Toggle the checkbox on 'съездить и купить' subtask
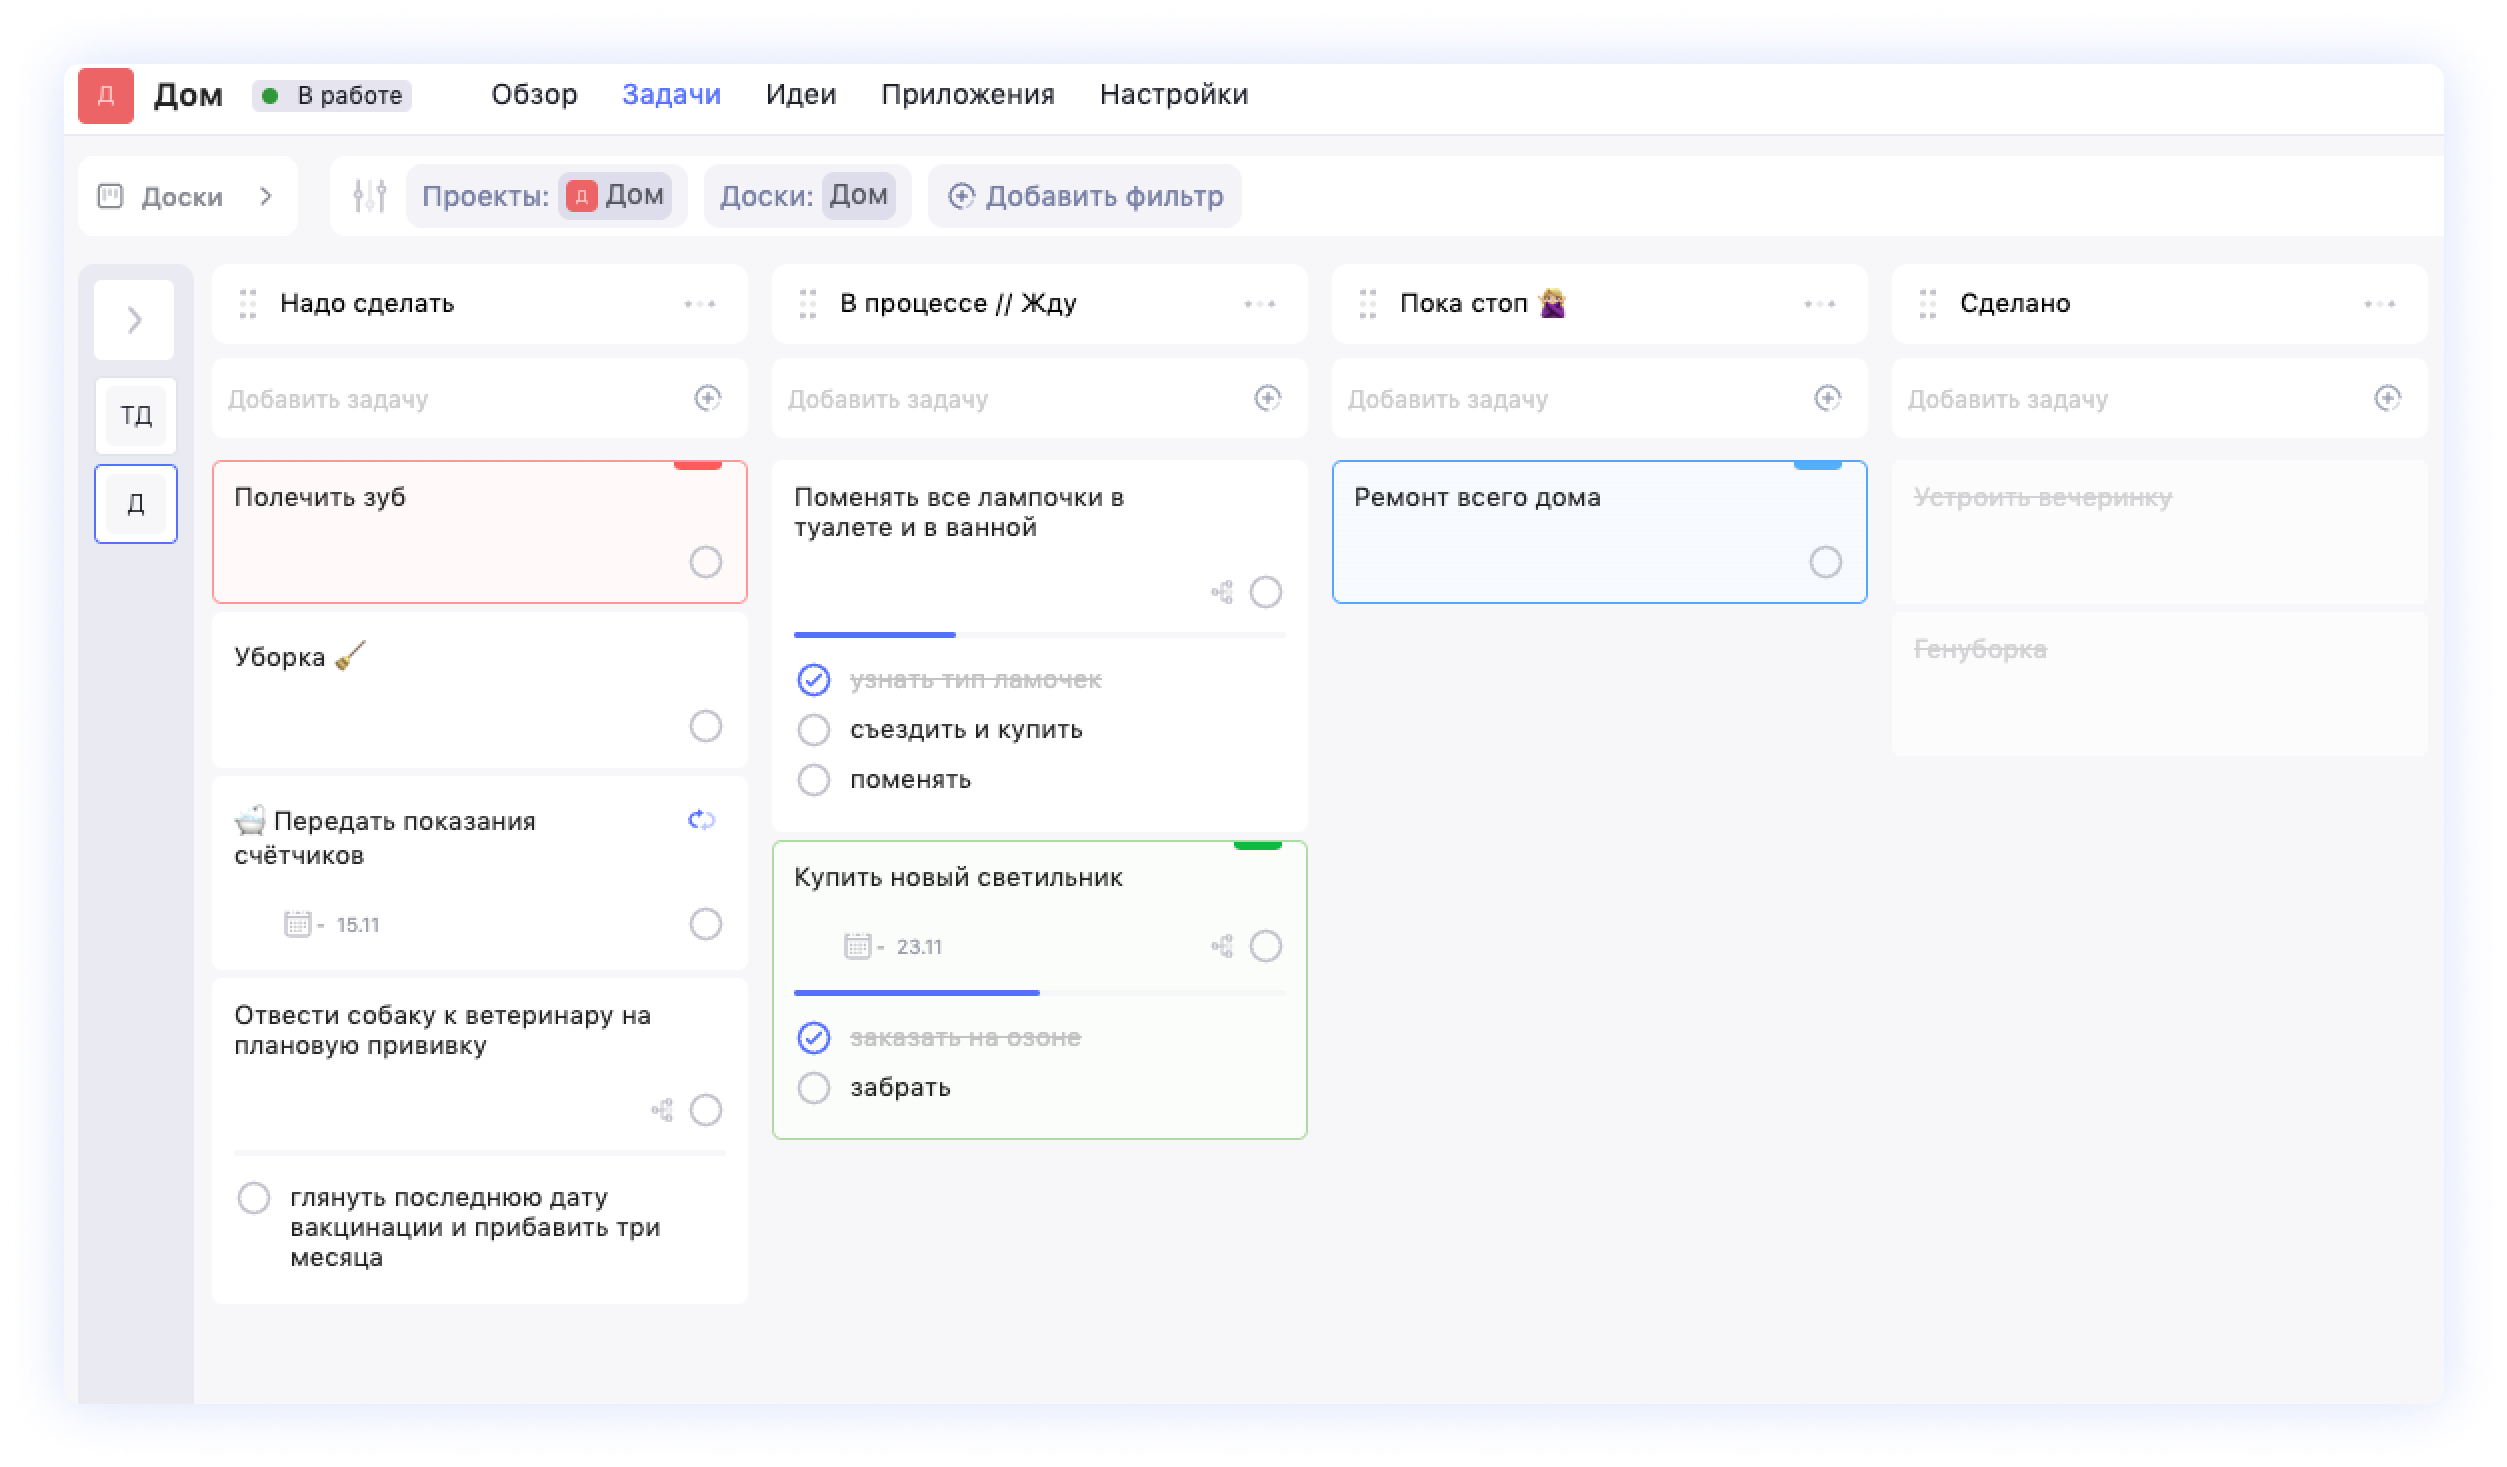2507x1467 pixels. click(814, 728)
